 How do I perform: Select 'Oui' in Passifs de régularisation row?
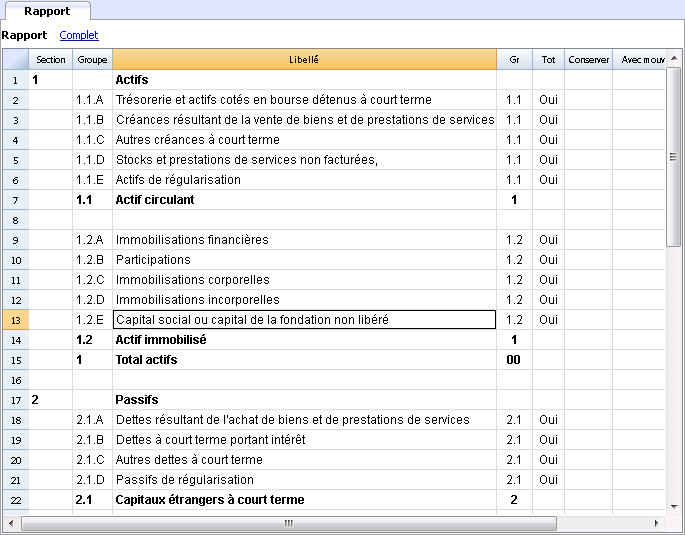tap(548, 480)
